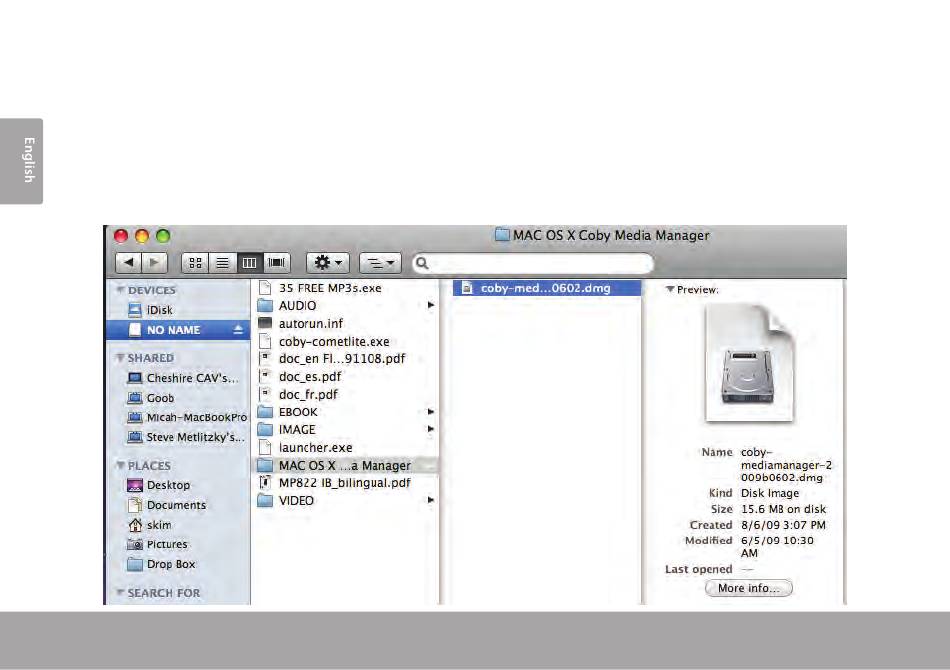Click the doc_es.pdf file icon

(265, 377)
